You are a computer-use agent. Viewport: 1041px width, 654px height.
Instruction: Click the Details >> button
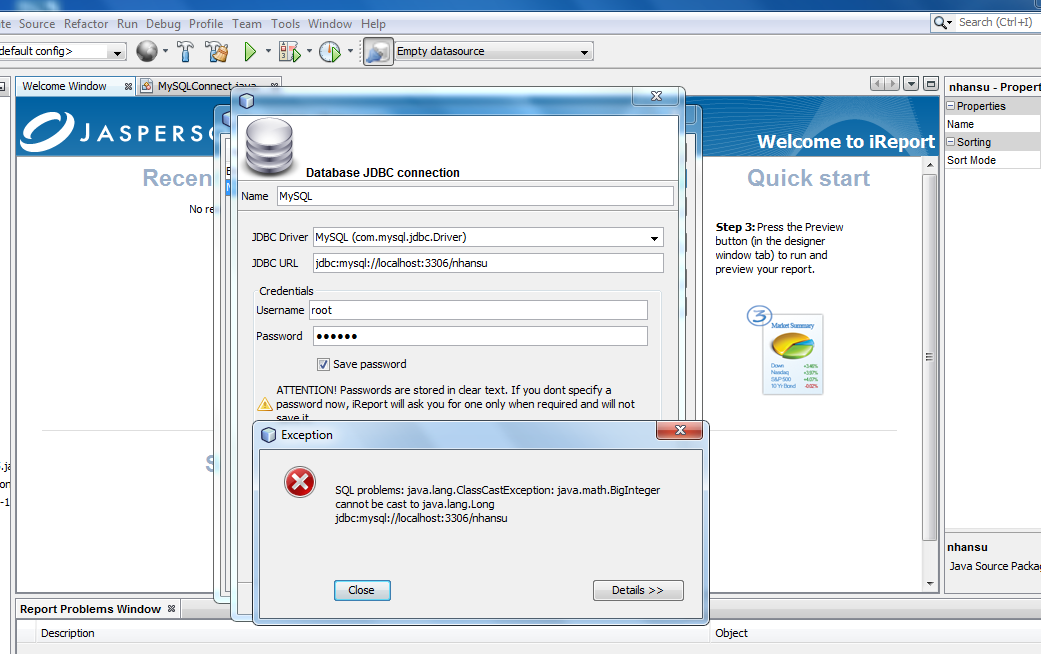638,590
